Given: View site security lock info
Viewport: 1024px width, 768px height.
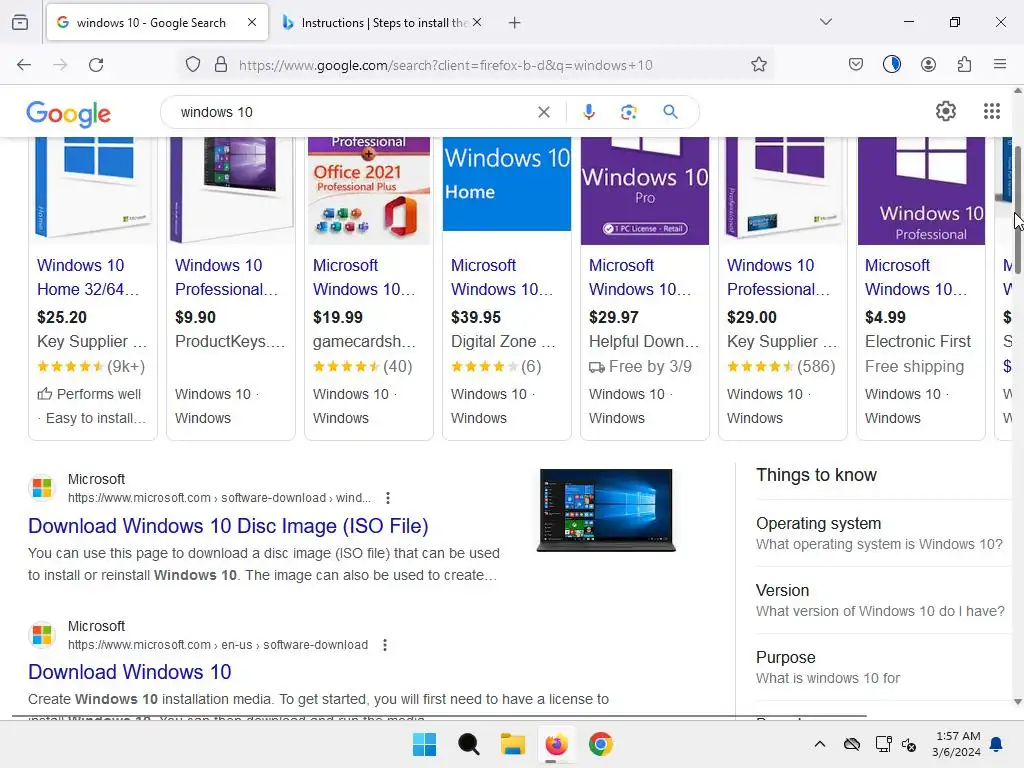Looking at the screenshot, I should [x=221, y=65].
